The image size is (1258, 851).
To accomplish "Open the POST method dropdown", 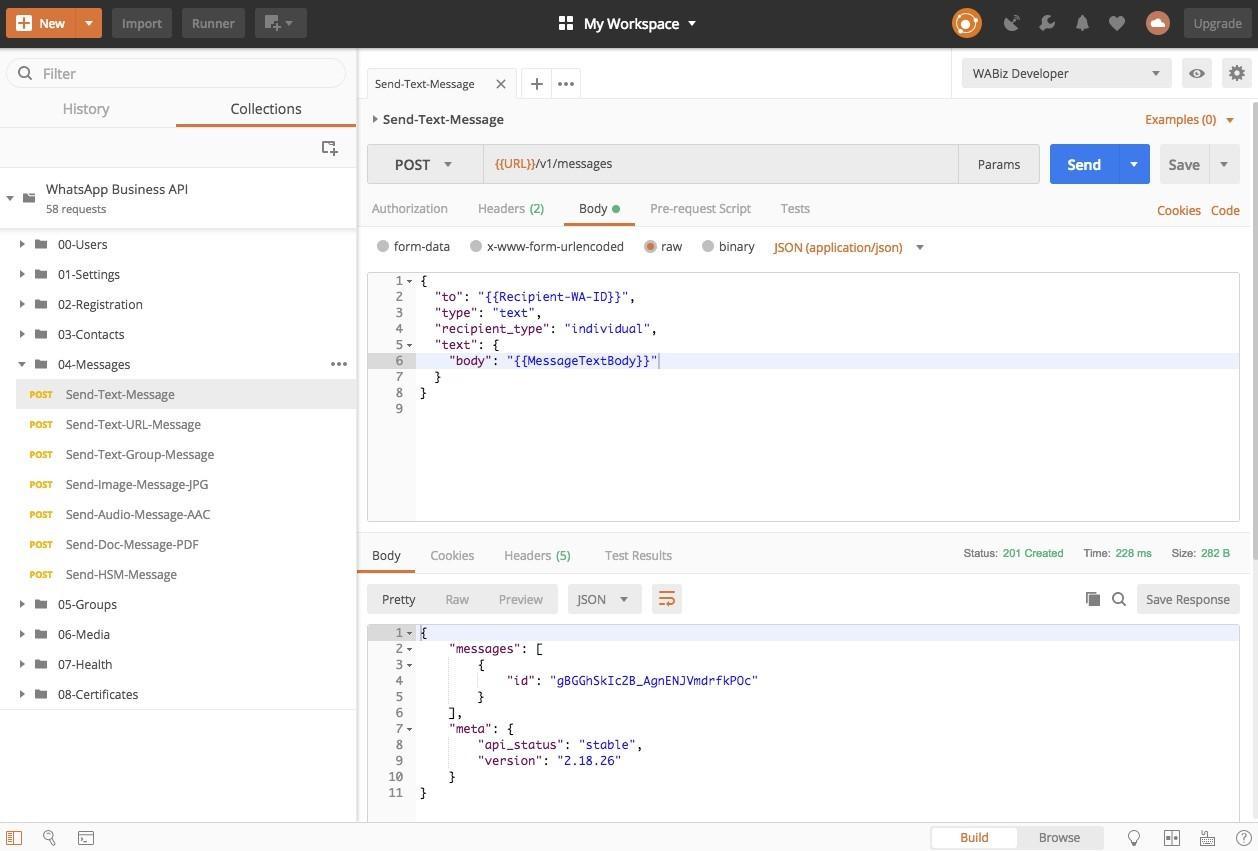I will tap(424, 164).
